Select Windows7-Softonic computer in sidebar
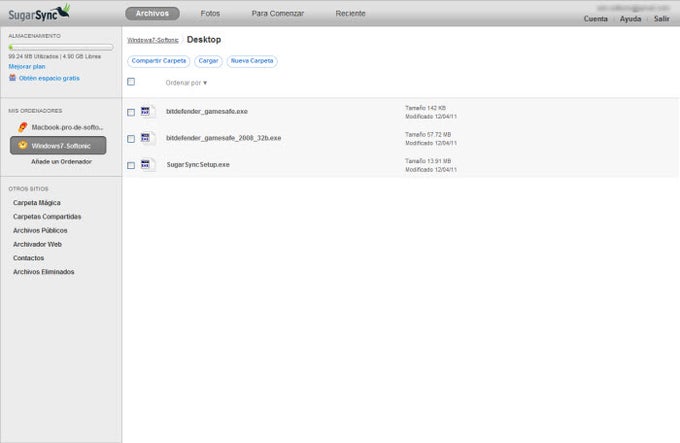Viewport: 680px width, 443px height. pyautogui.click(x=58, y=145)
